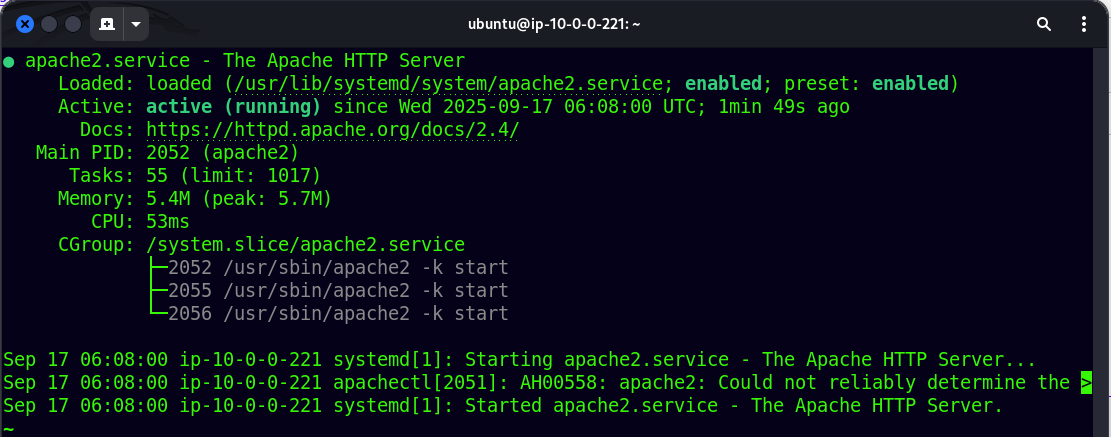Screen dimensions: 1111x437
Task: Click the '53ms' CPU value
Action: coord(168,222)
